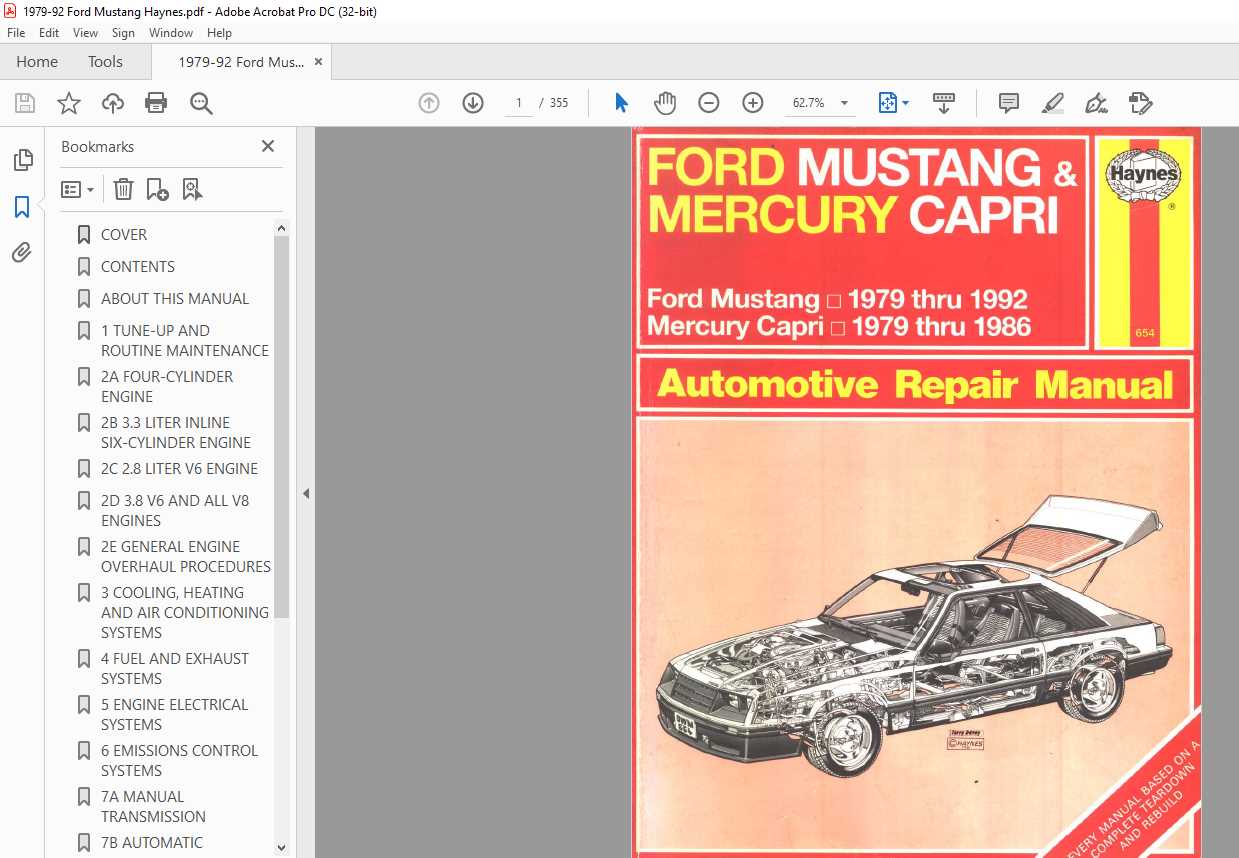Click the bookmarks panel scrollbar thumb
This screenshot has height=858, width=1239.
click(282, 428)
